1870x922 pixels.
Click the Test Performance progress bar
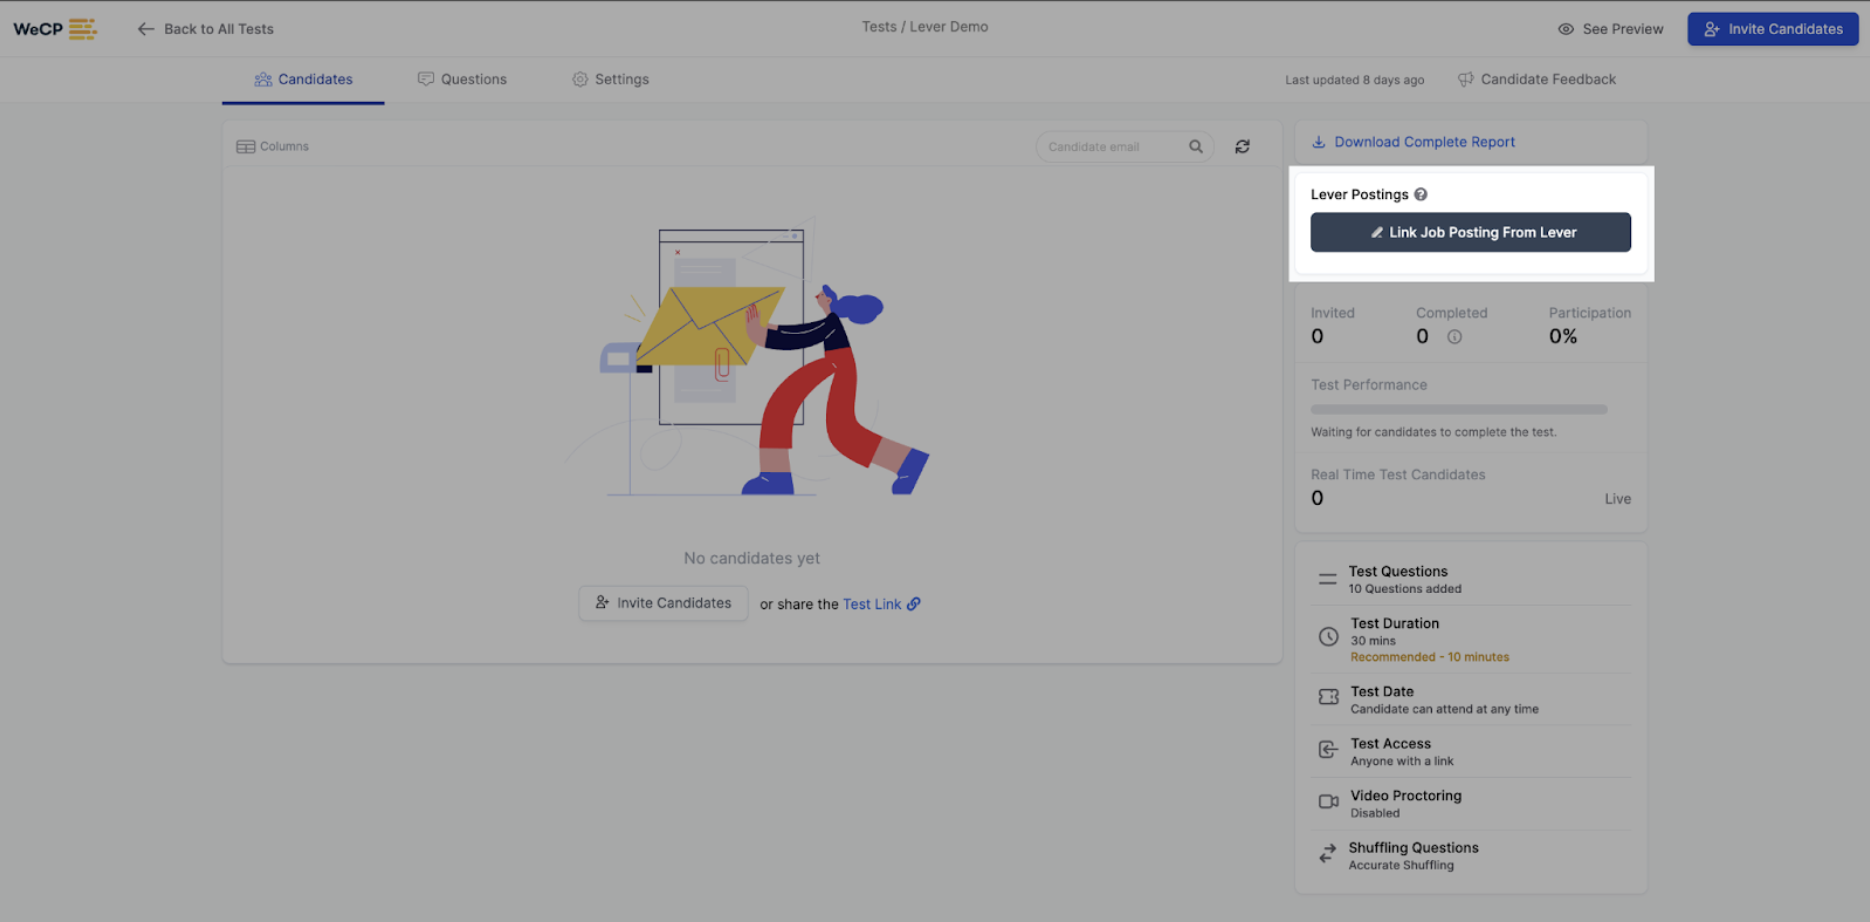pyautogui.click(x=1459, y=409)
